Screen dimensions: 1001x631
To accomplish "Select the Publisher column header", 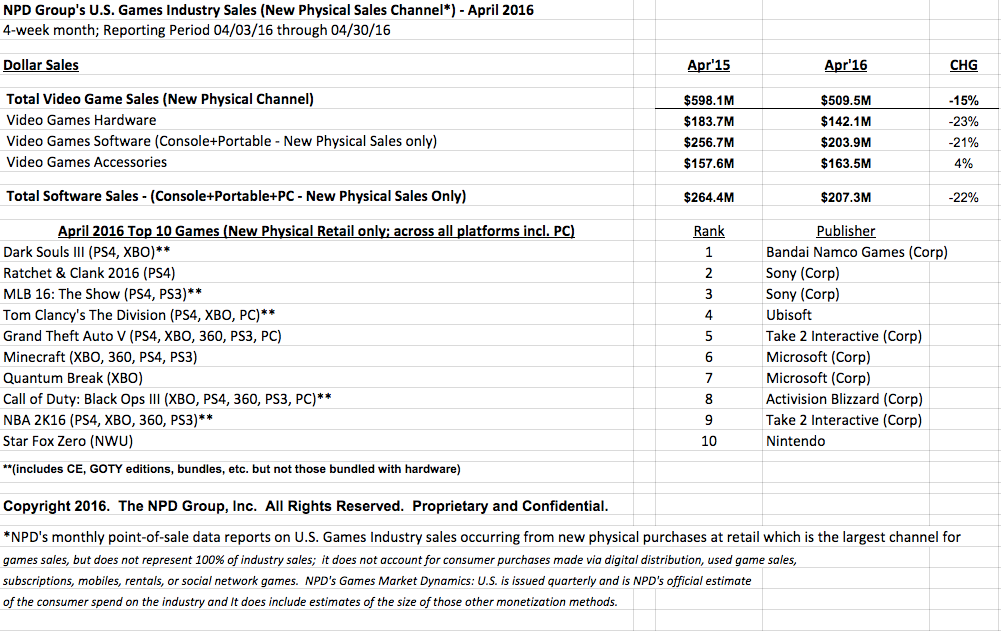I will click(x=846, y=231).
